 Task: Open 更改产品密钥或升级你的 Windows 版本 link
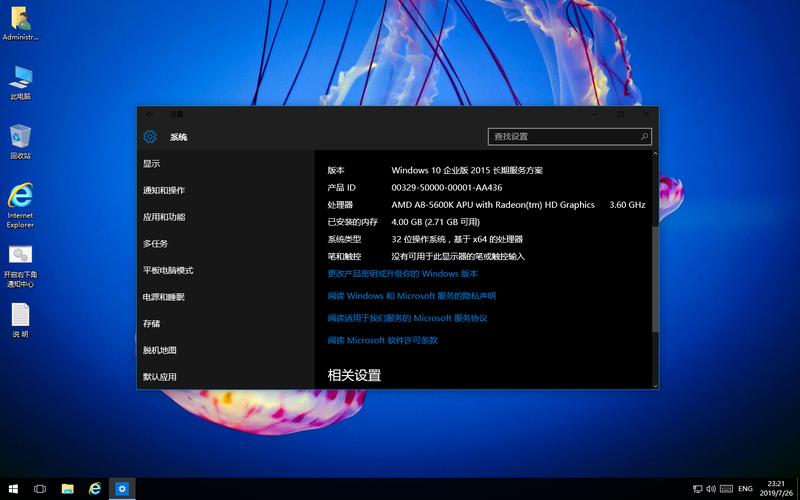pos(403,274)
